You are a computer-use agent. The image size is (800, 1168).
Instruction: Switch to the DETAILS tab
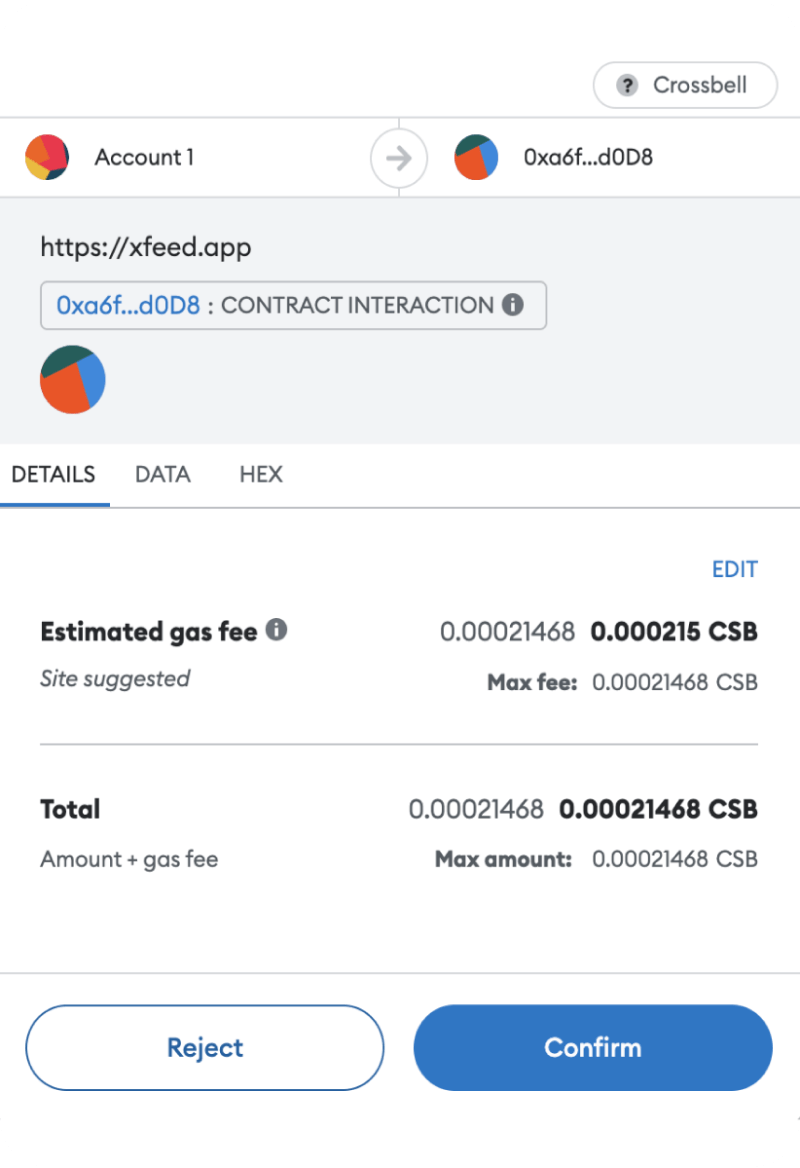[54, 474]
